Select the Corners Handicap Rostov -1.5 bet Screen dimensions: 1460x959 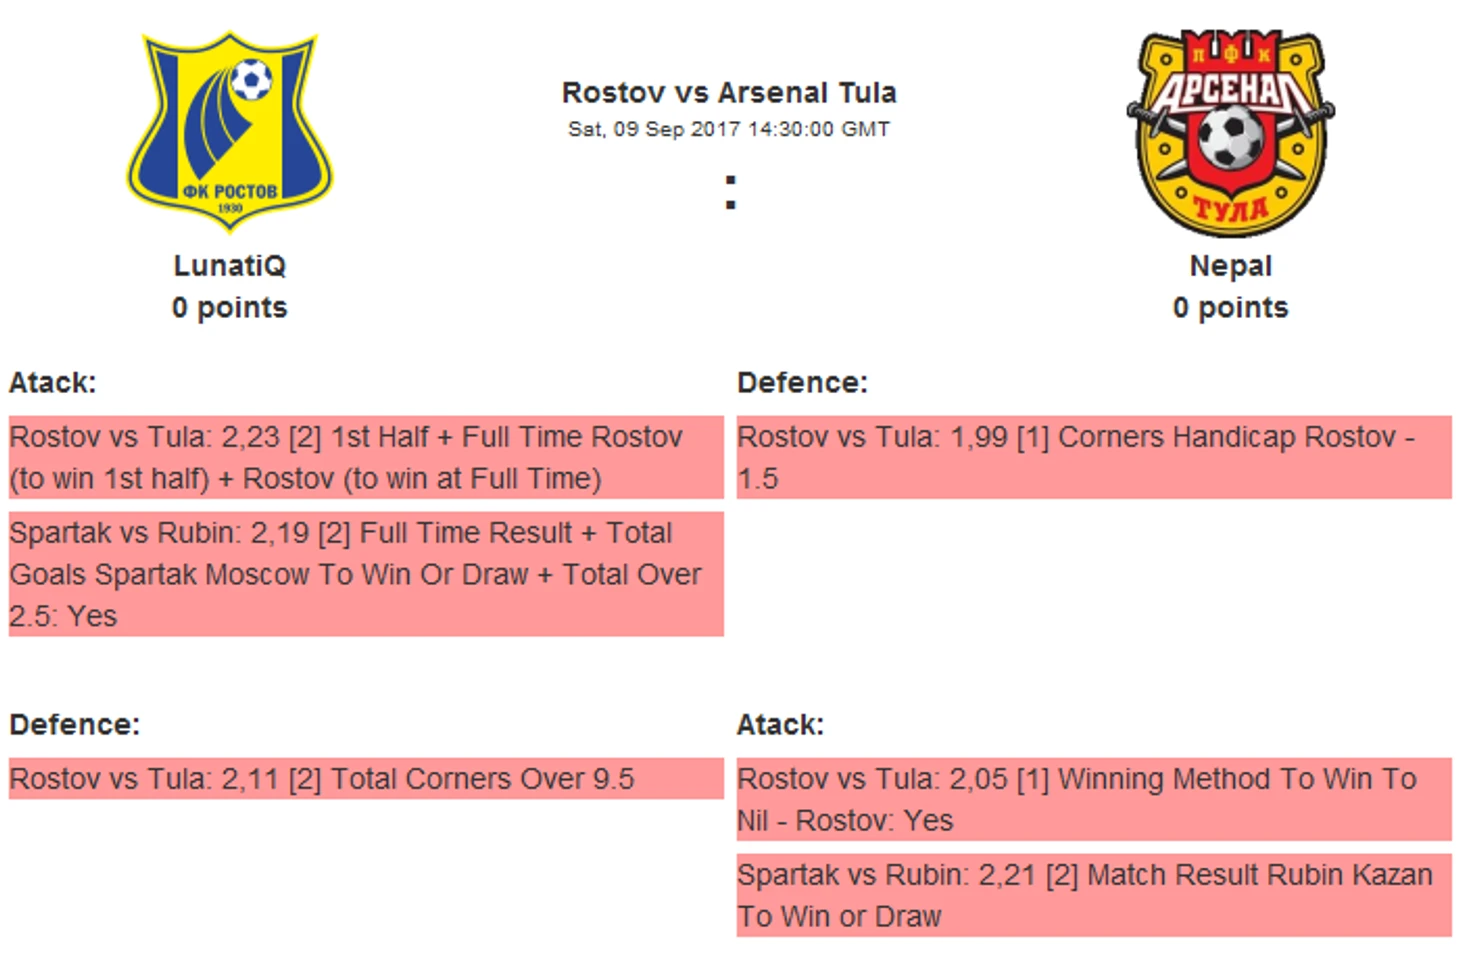click(1094, 457)
